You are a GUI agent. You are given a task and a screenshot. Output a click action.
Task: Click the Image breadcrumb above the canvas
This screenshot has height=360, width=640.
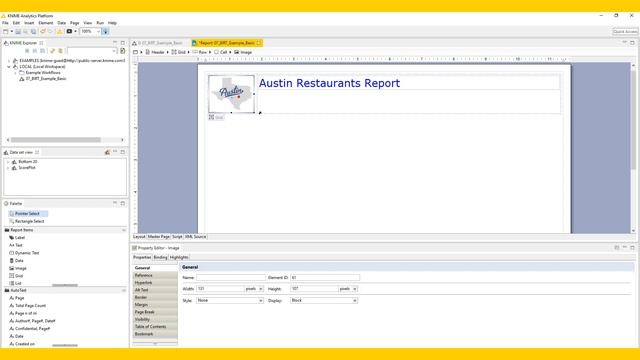243,52
